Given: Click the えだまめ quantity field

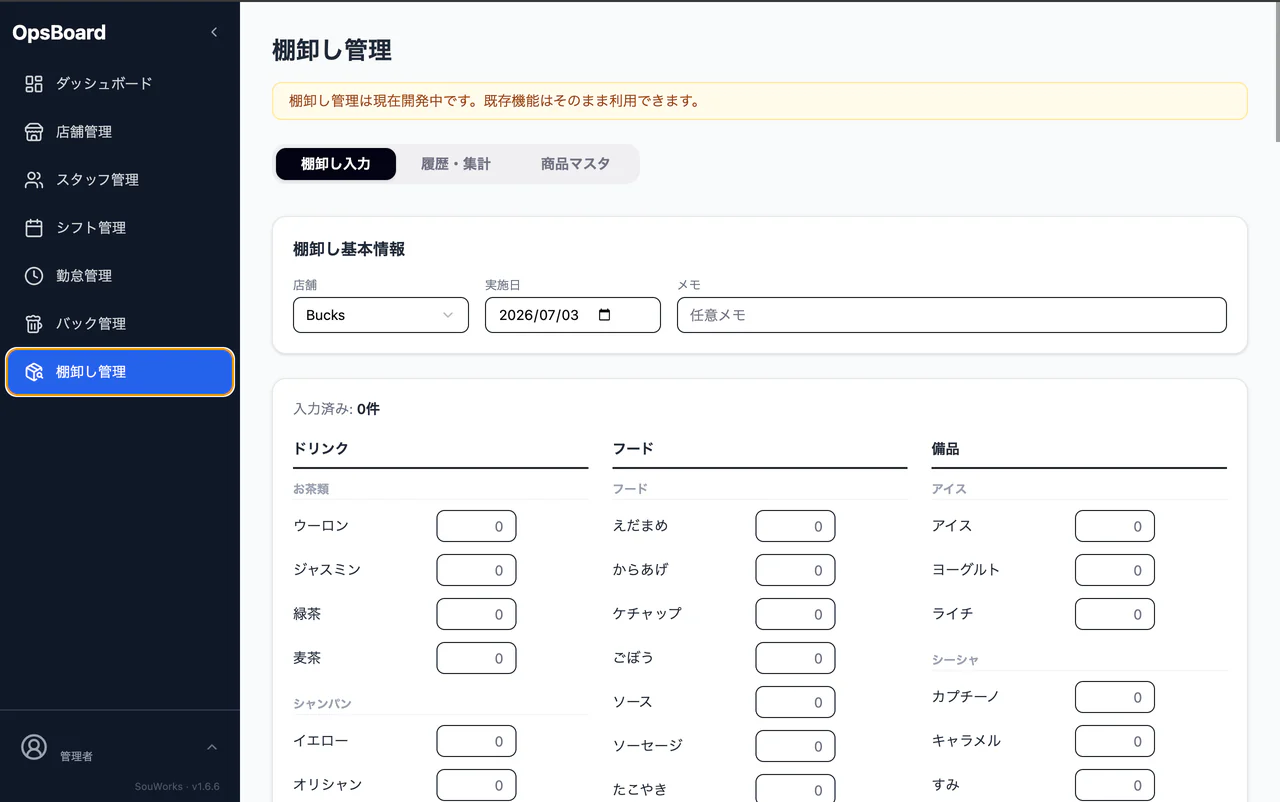Looking at the screenshot, I should 796,526.
